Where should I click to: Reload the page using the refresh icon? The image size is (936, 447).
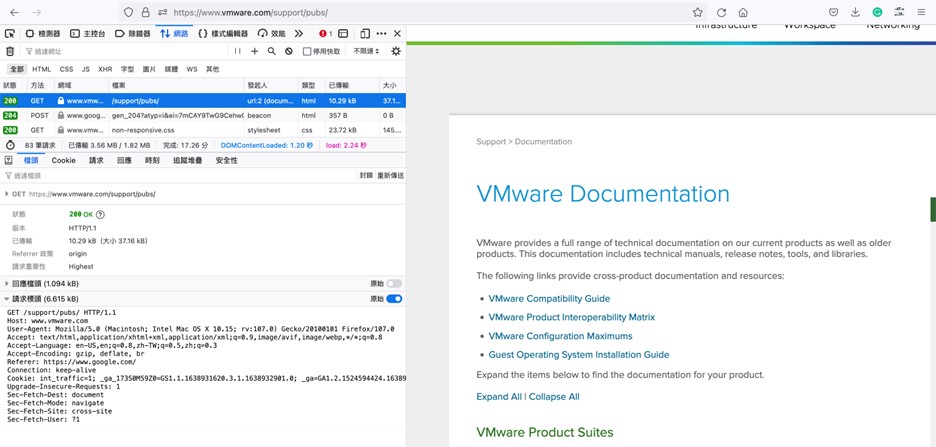click(x=721, y=12)
